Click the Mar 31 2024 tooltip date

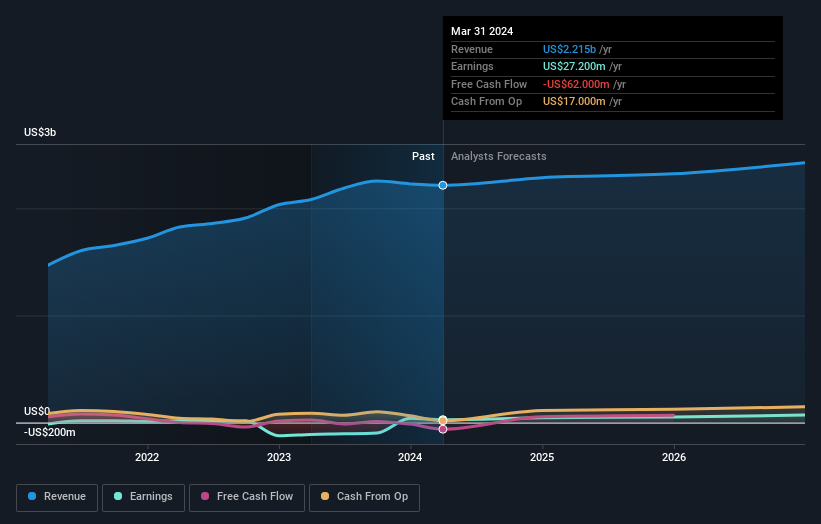(x=482, y=31)
